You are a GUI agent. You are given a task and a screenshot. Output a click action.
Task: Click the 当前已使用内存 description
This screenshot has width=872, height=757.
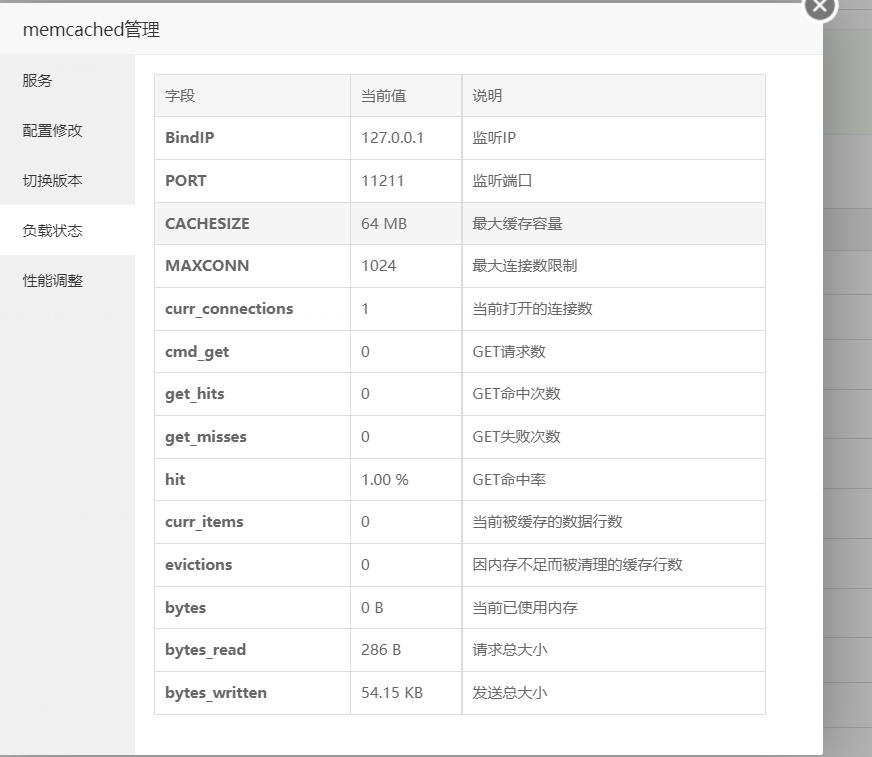[524, 607]
